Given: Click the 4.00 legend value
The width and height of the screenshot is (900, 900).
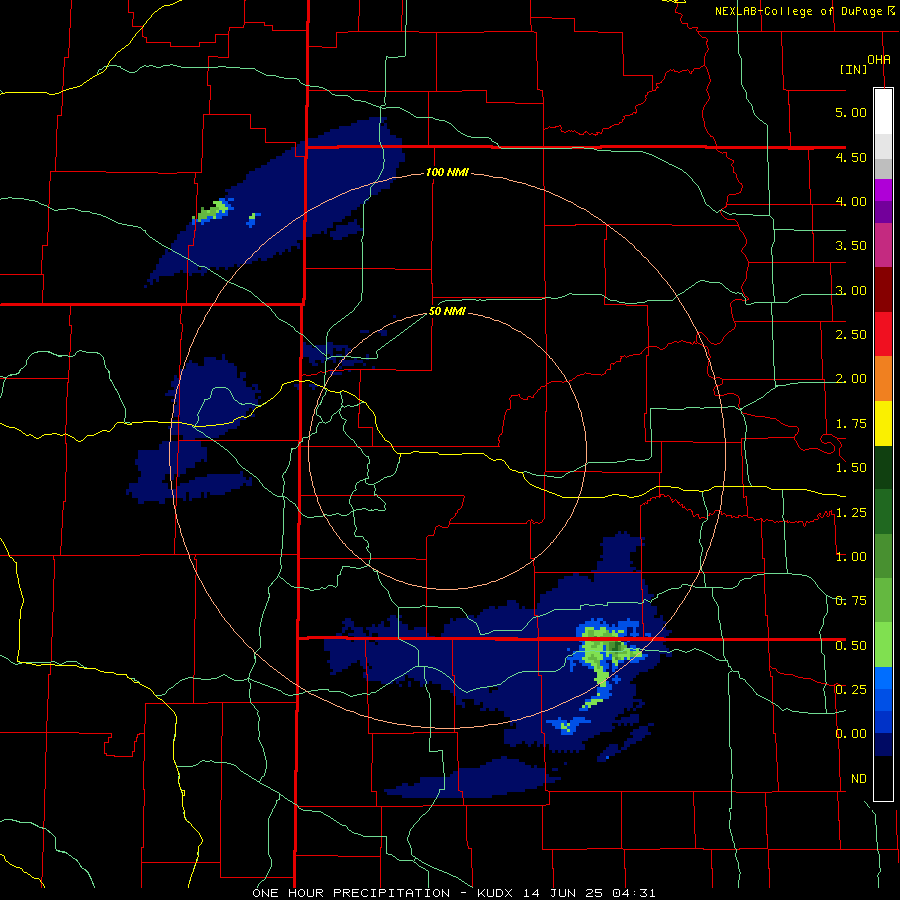Looking at the screenshot, I should (851, 201).
